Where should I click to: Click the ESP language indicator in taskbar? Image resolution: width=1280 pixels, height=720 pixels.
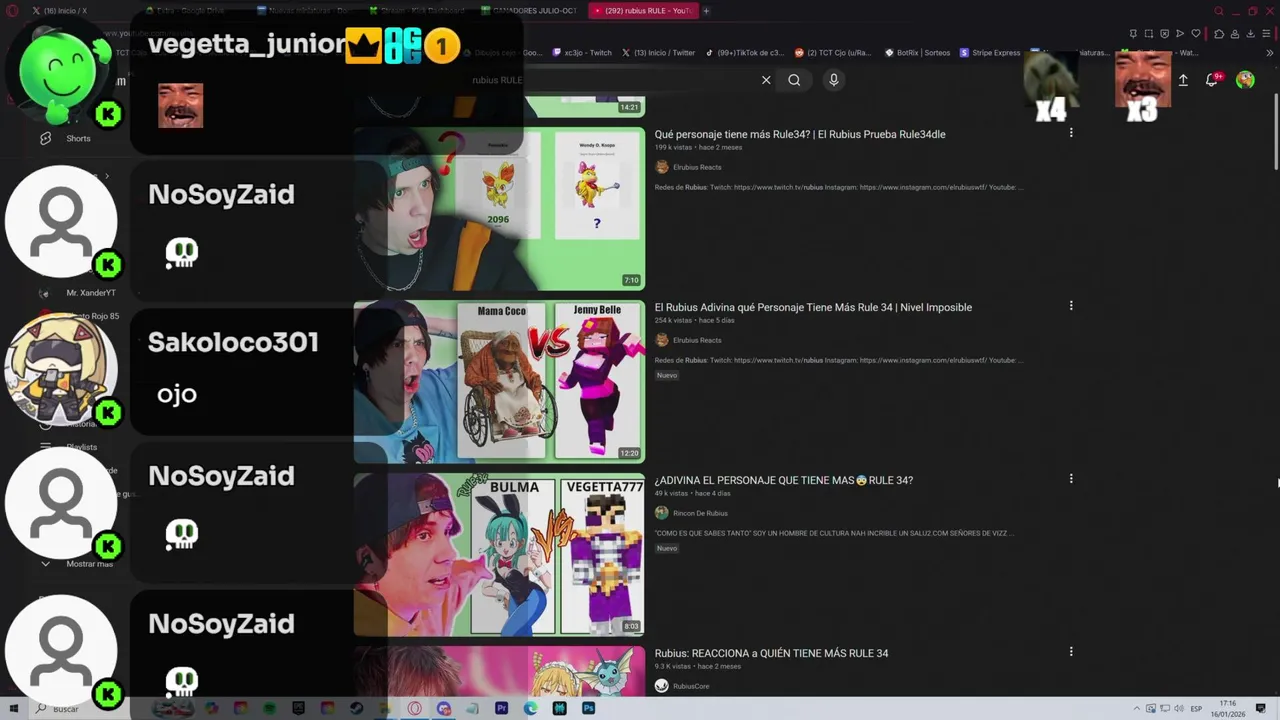1196,709
